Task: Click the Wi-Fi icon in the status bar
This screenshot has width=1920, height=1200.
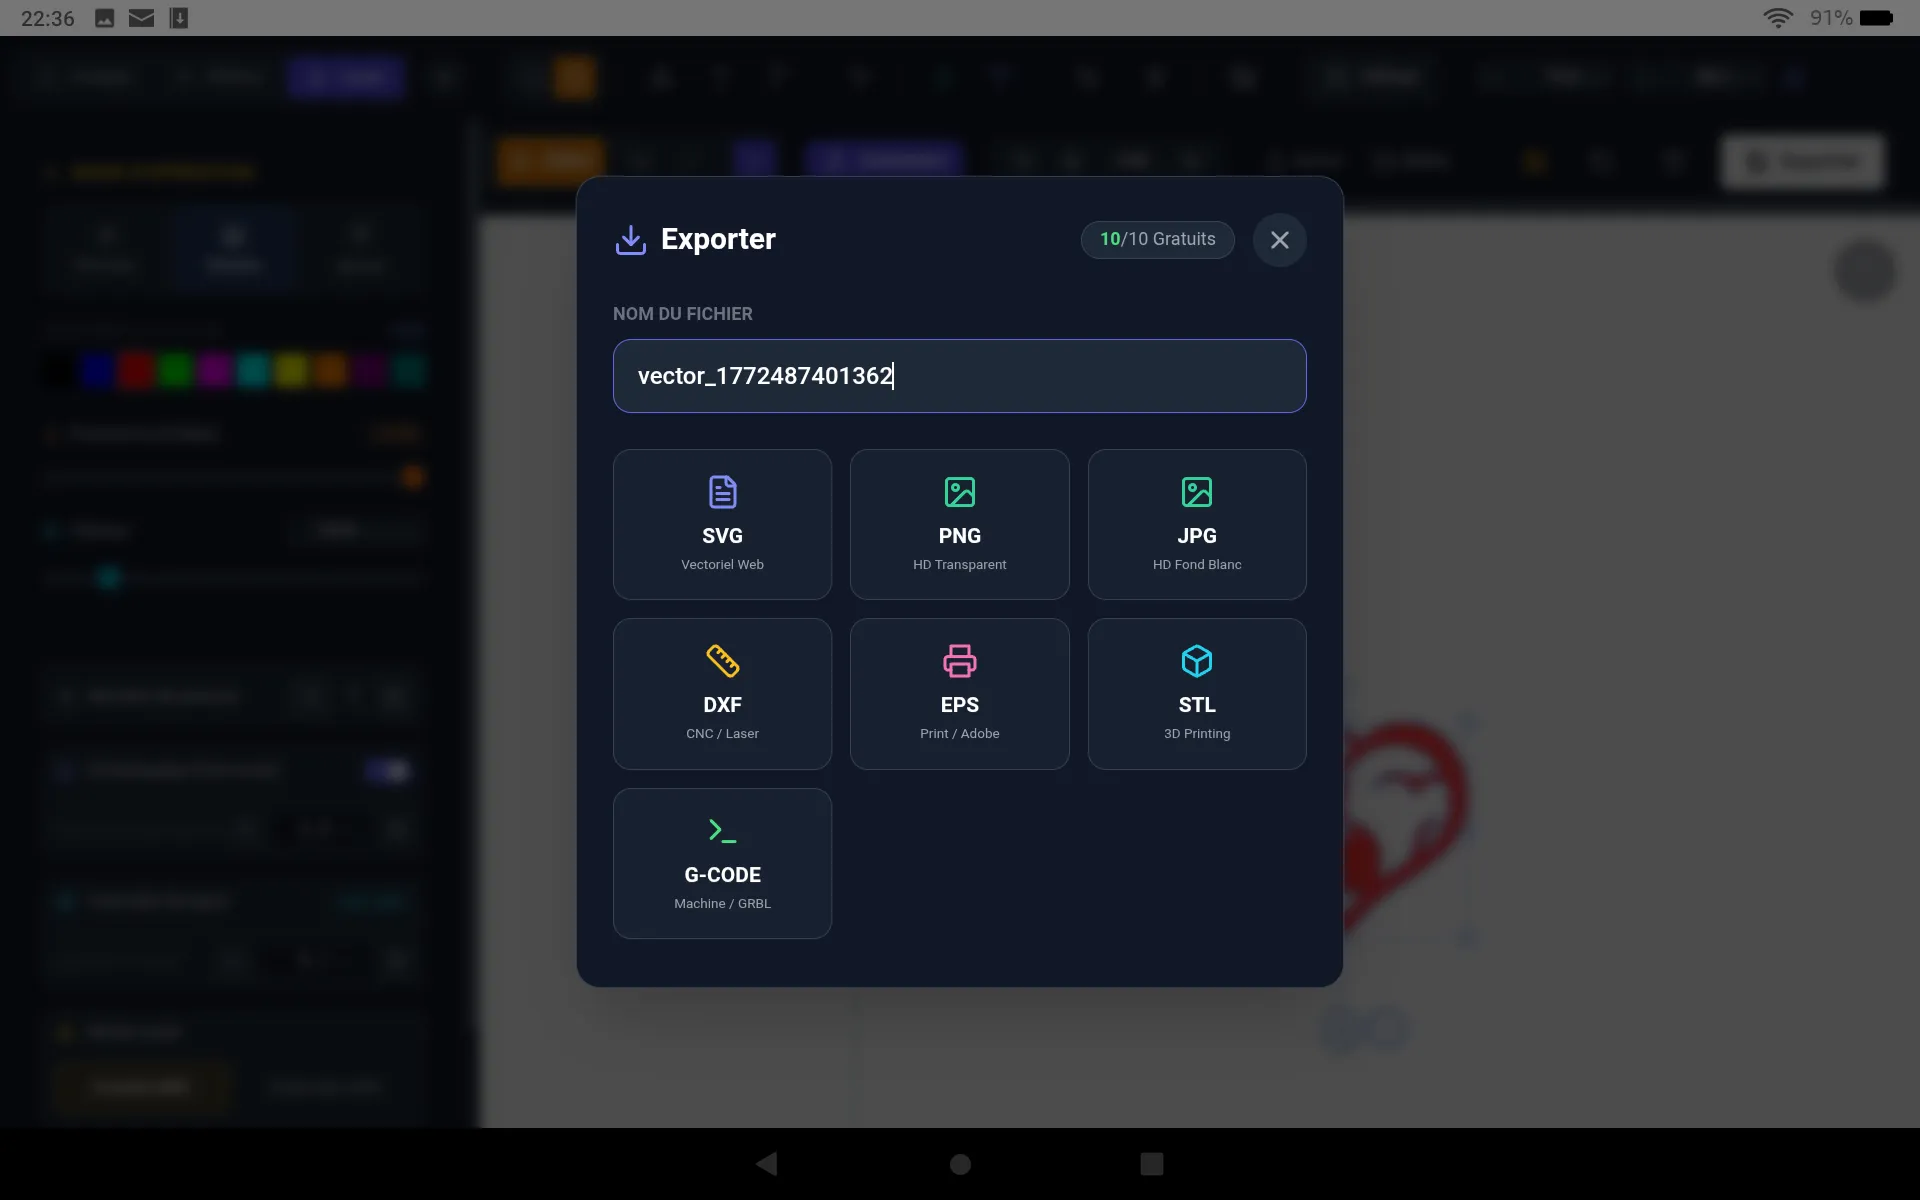Action: click(x=1778, y=17)
